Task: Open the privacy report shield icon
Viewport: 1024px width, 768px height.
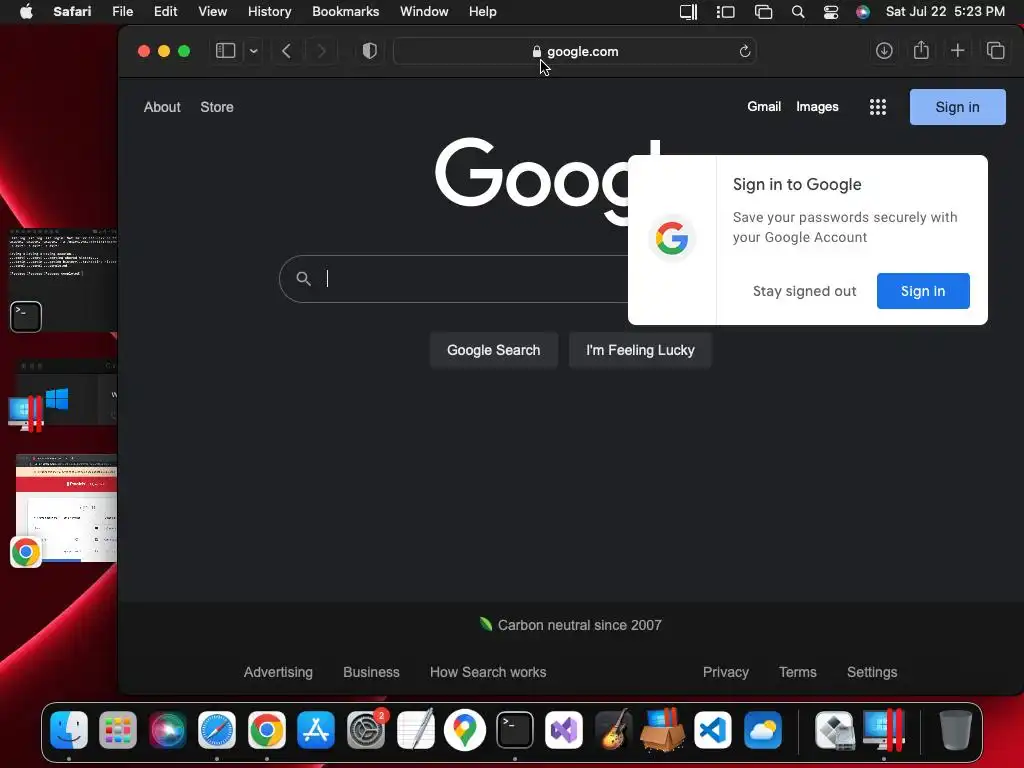Action: (370, 51)
